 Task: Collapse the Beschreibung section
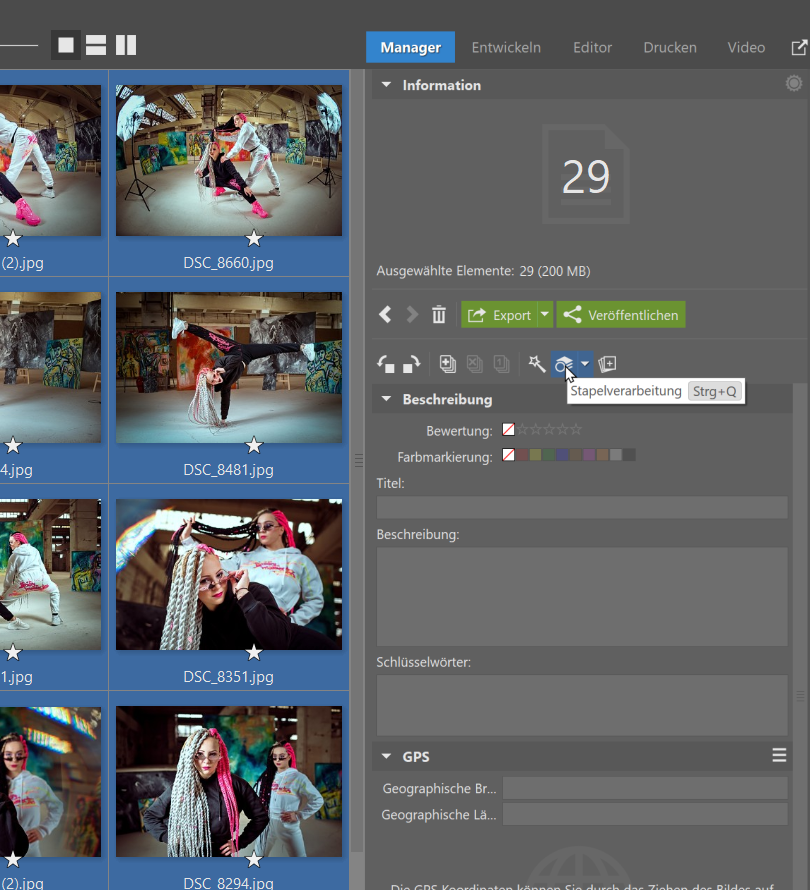387,399
